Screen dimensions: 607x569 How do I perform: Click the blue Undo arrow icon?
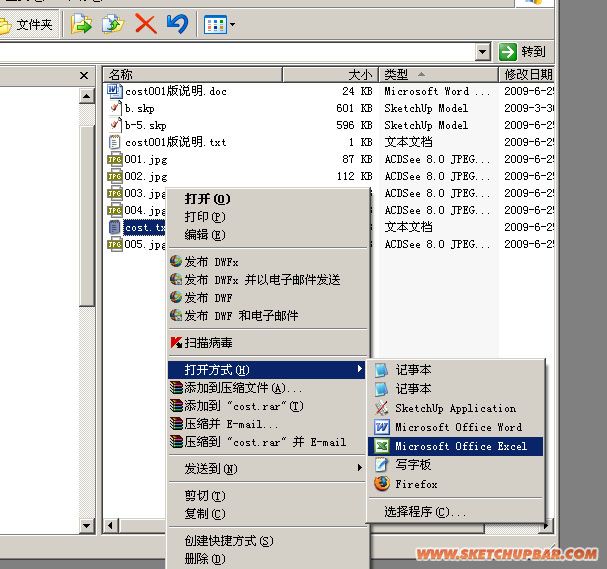pos(177,24)
